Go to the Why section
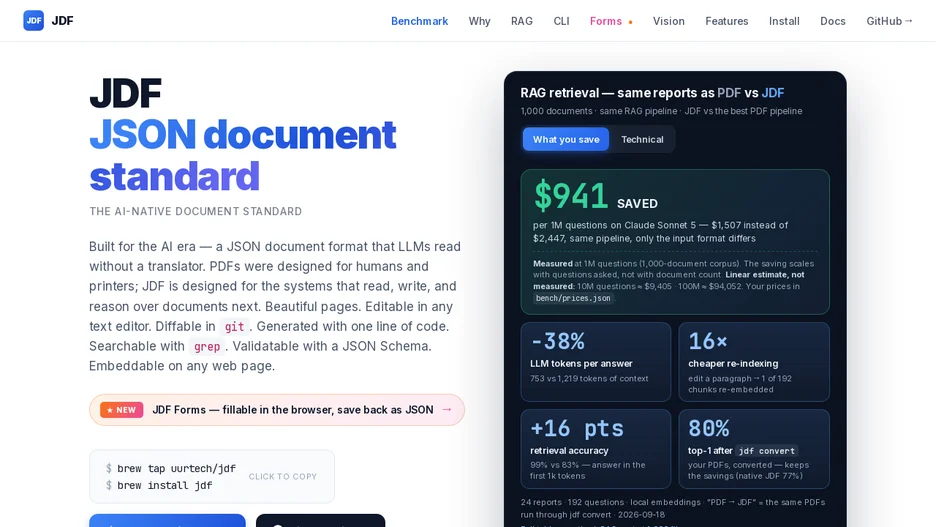 [x=479, y=21]
